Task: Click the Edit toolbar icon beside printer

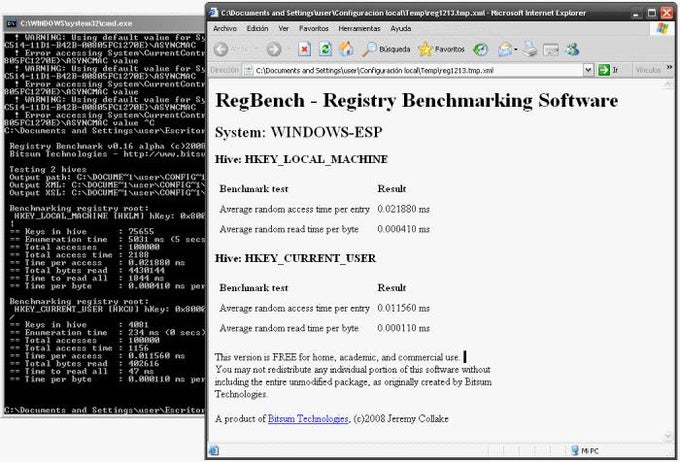Action: [x=551, y=50]
